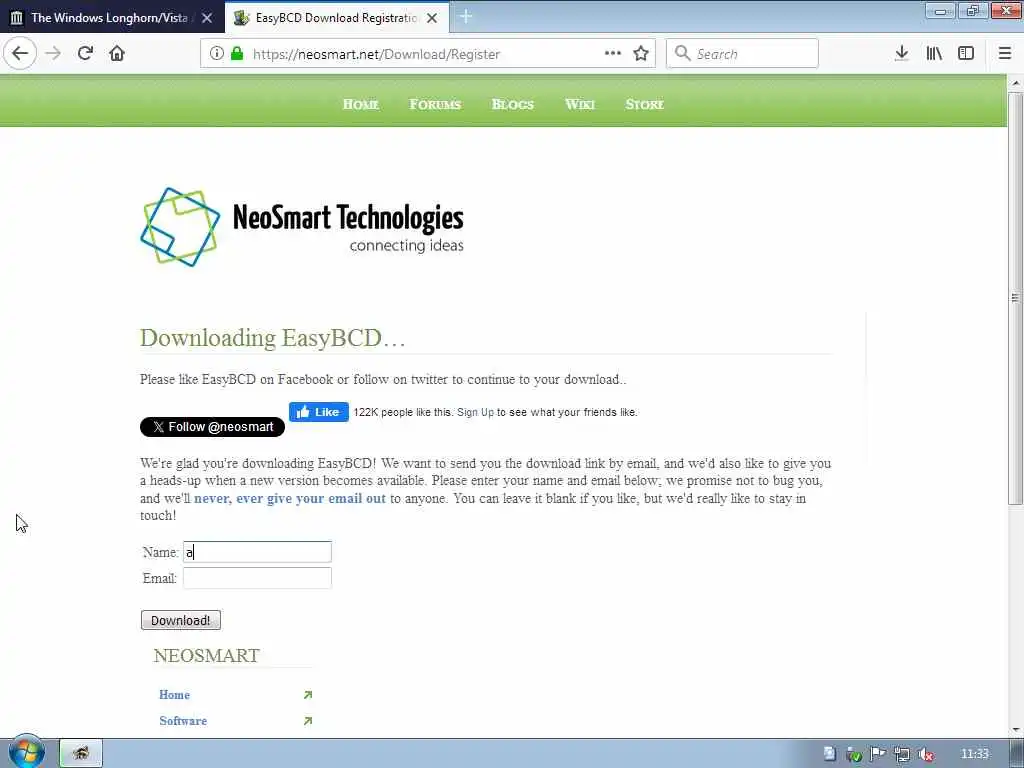Click scrollbar down arrow
The image size is (1024, 768).
pos(1015,730)
